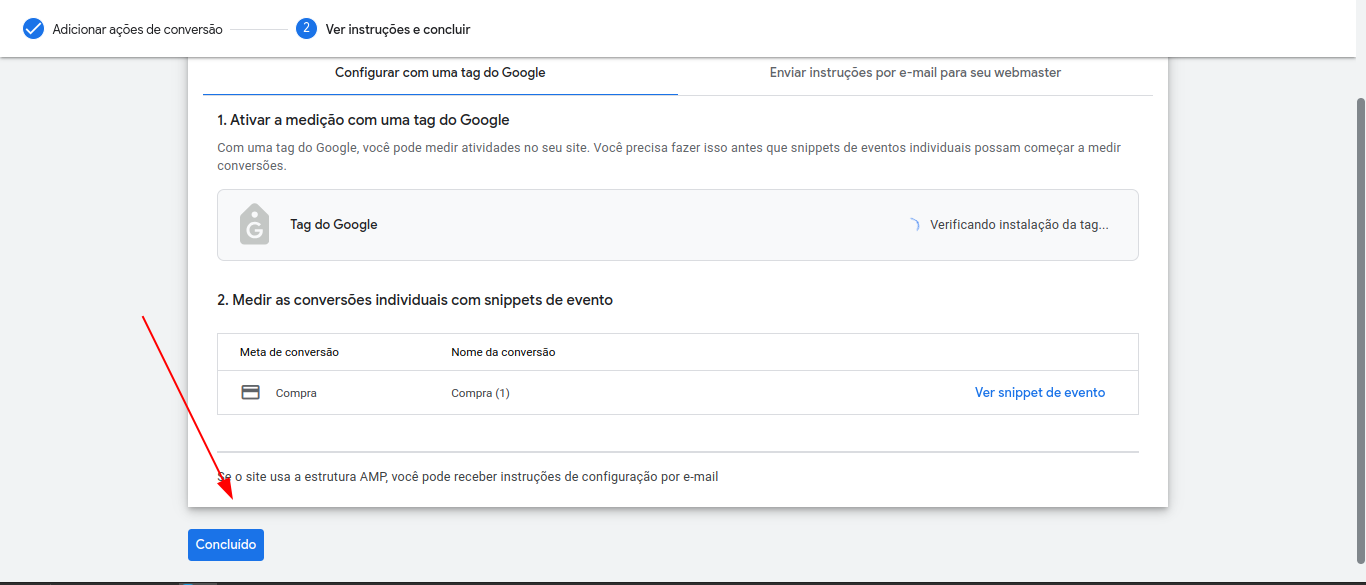Click Verificando instalação da tag status text
The height and width of the screenshot is (585, 1366).
pyautogui.click(x=1019, y=225)
